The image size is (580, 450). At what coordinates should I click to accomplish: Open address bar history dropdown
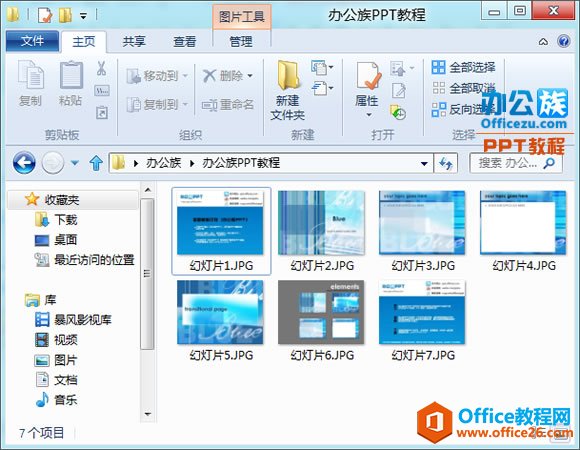424,163
